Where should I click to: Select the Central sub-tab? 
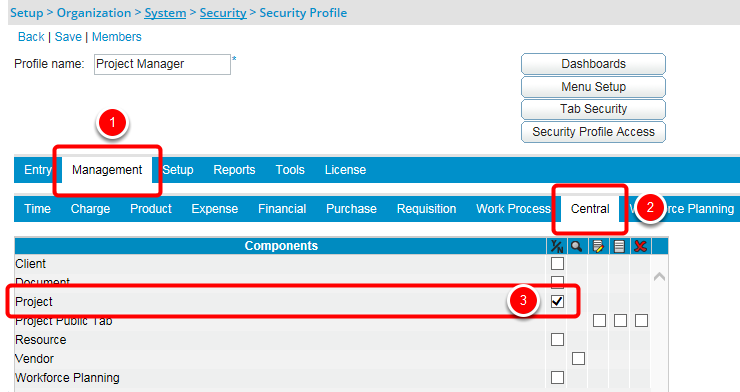click(590, 209)
